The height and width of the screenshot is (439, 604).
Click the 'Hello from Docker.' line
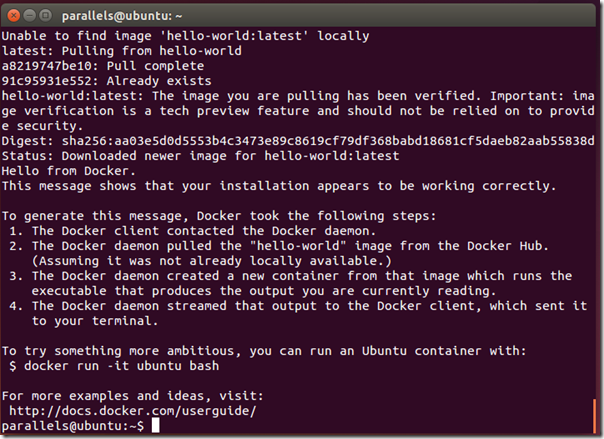(x=69, y=171)
